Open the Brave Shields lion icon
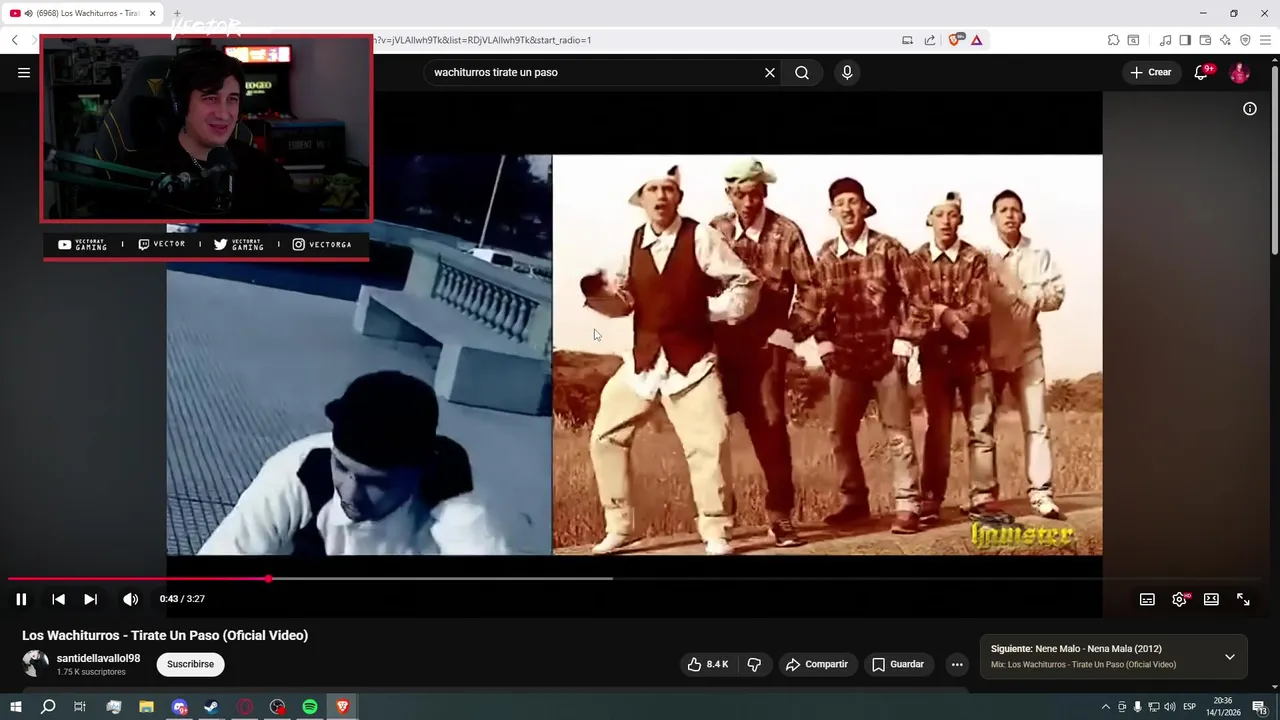The height and width of the screenshot is (720, 1280). pyautogui.click(x=955, y=40)
